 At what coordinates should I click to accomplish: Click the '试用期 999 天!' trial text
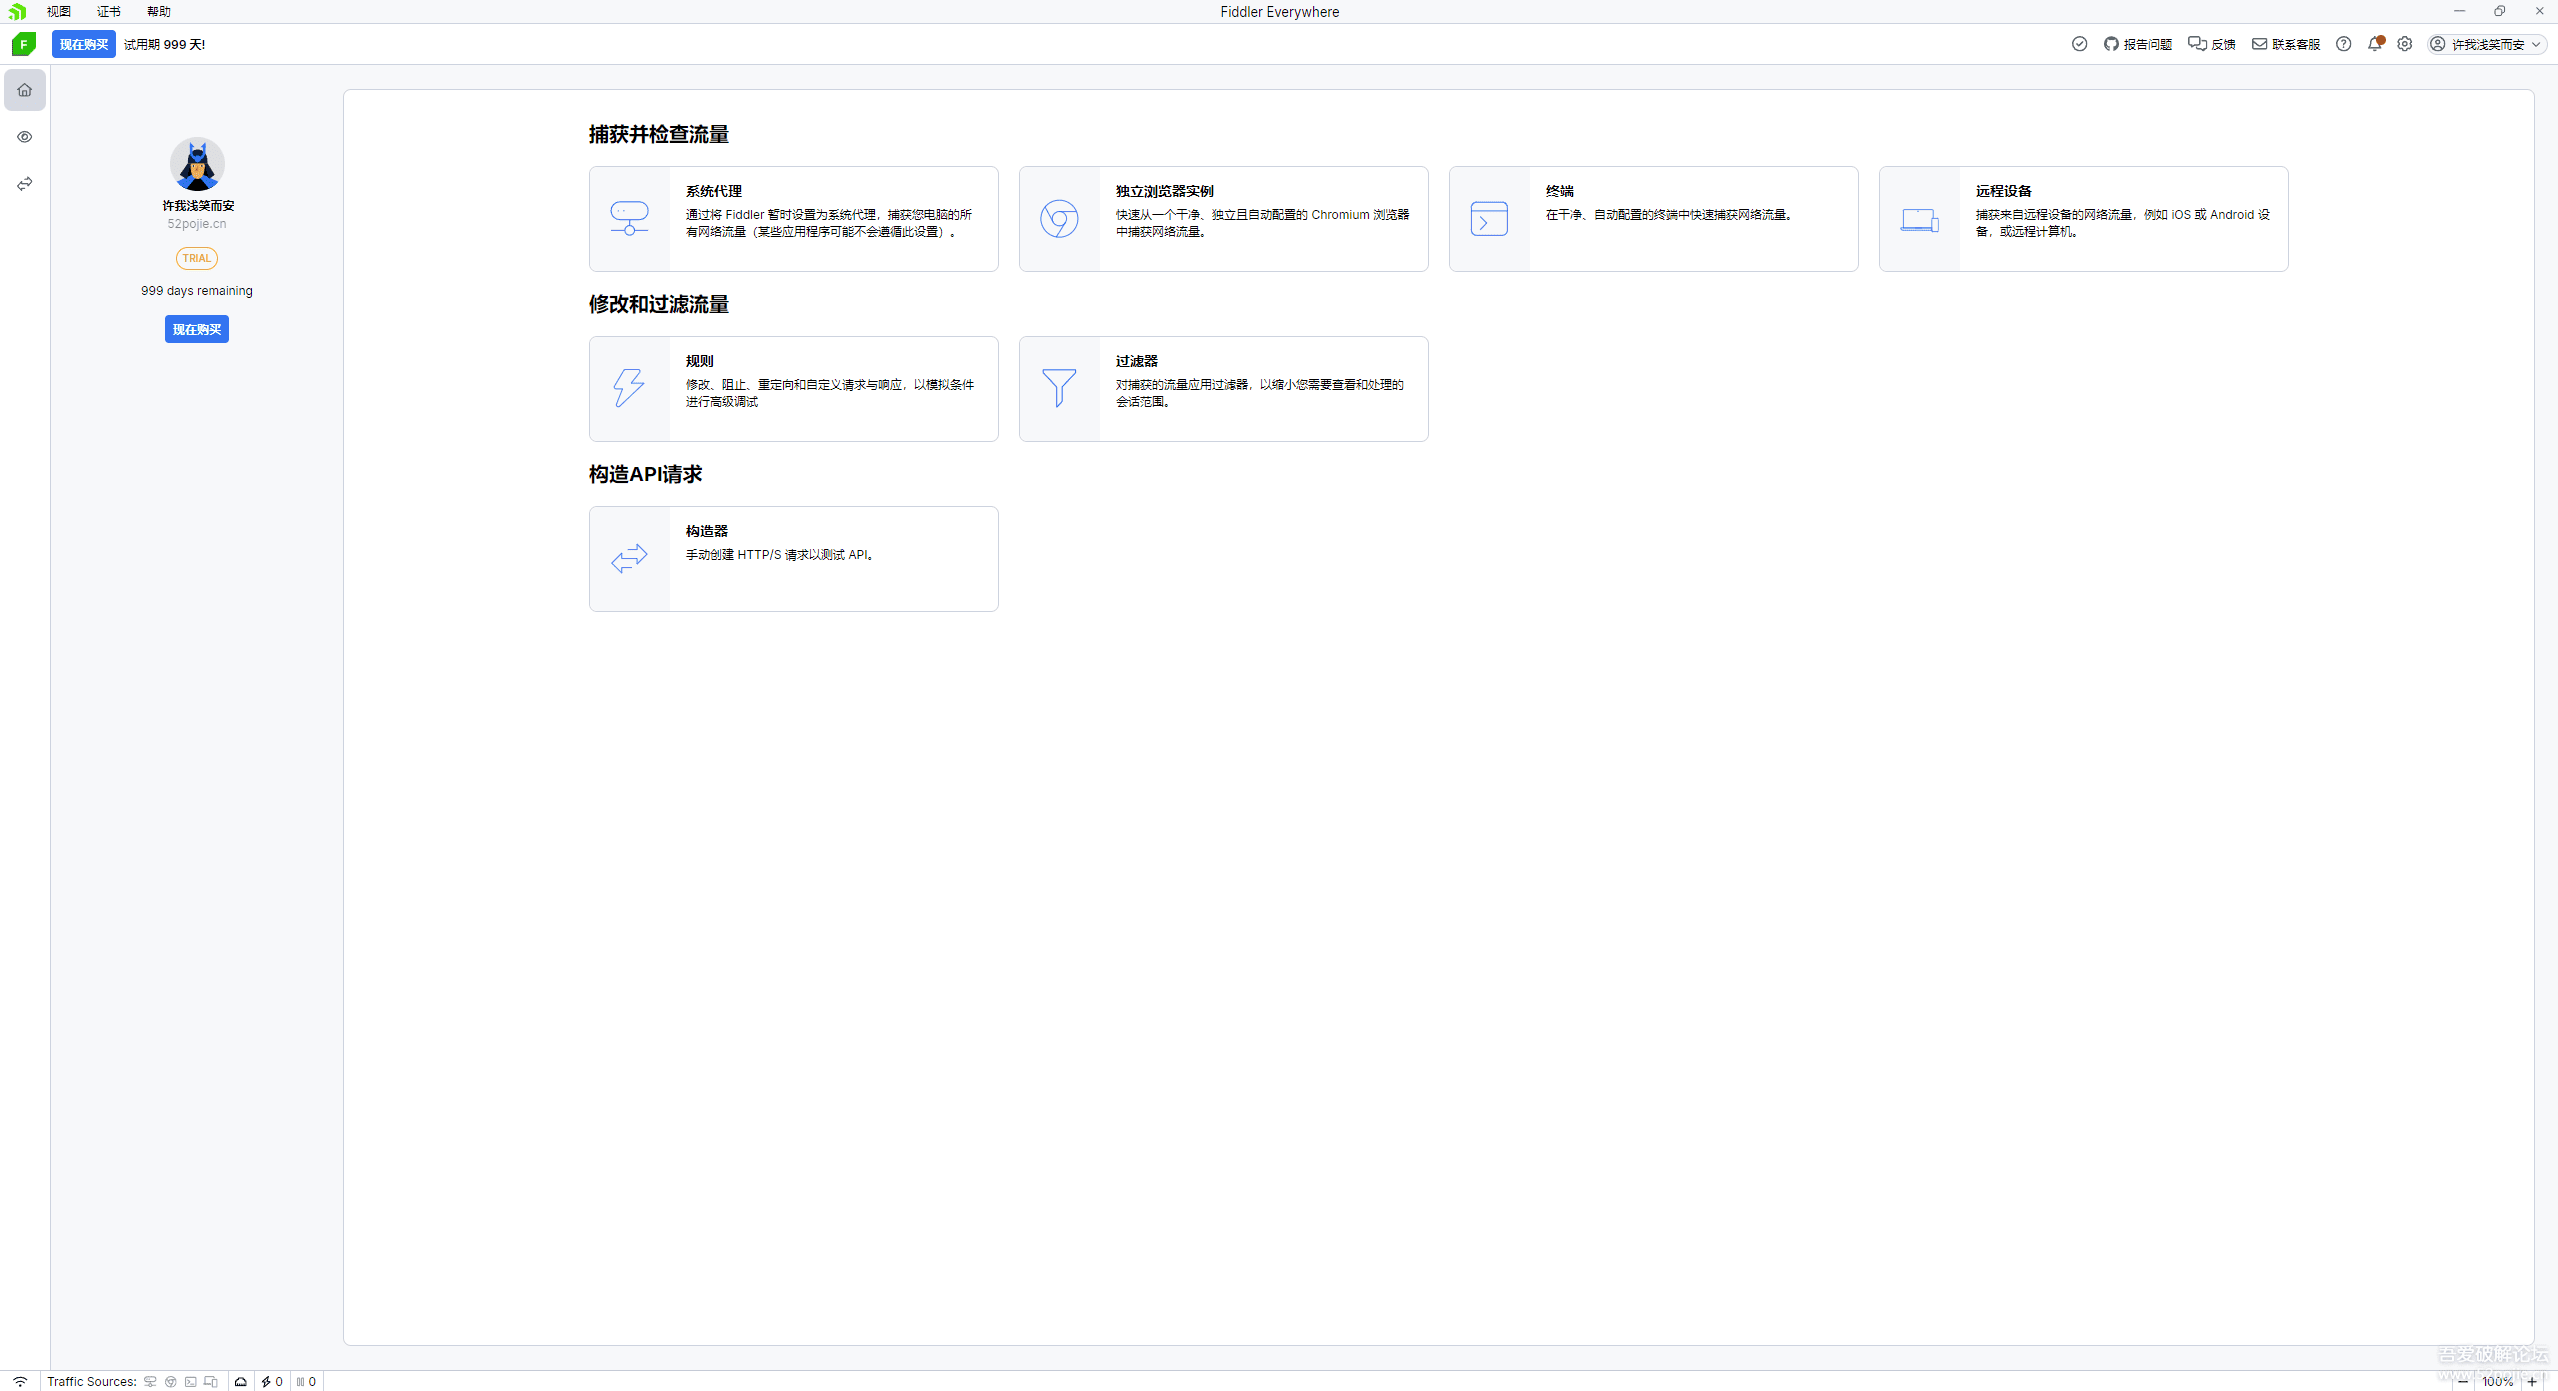pyautogui.click(x=165, y=44)
